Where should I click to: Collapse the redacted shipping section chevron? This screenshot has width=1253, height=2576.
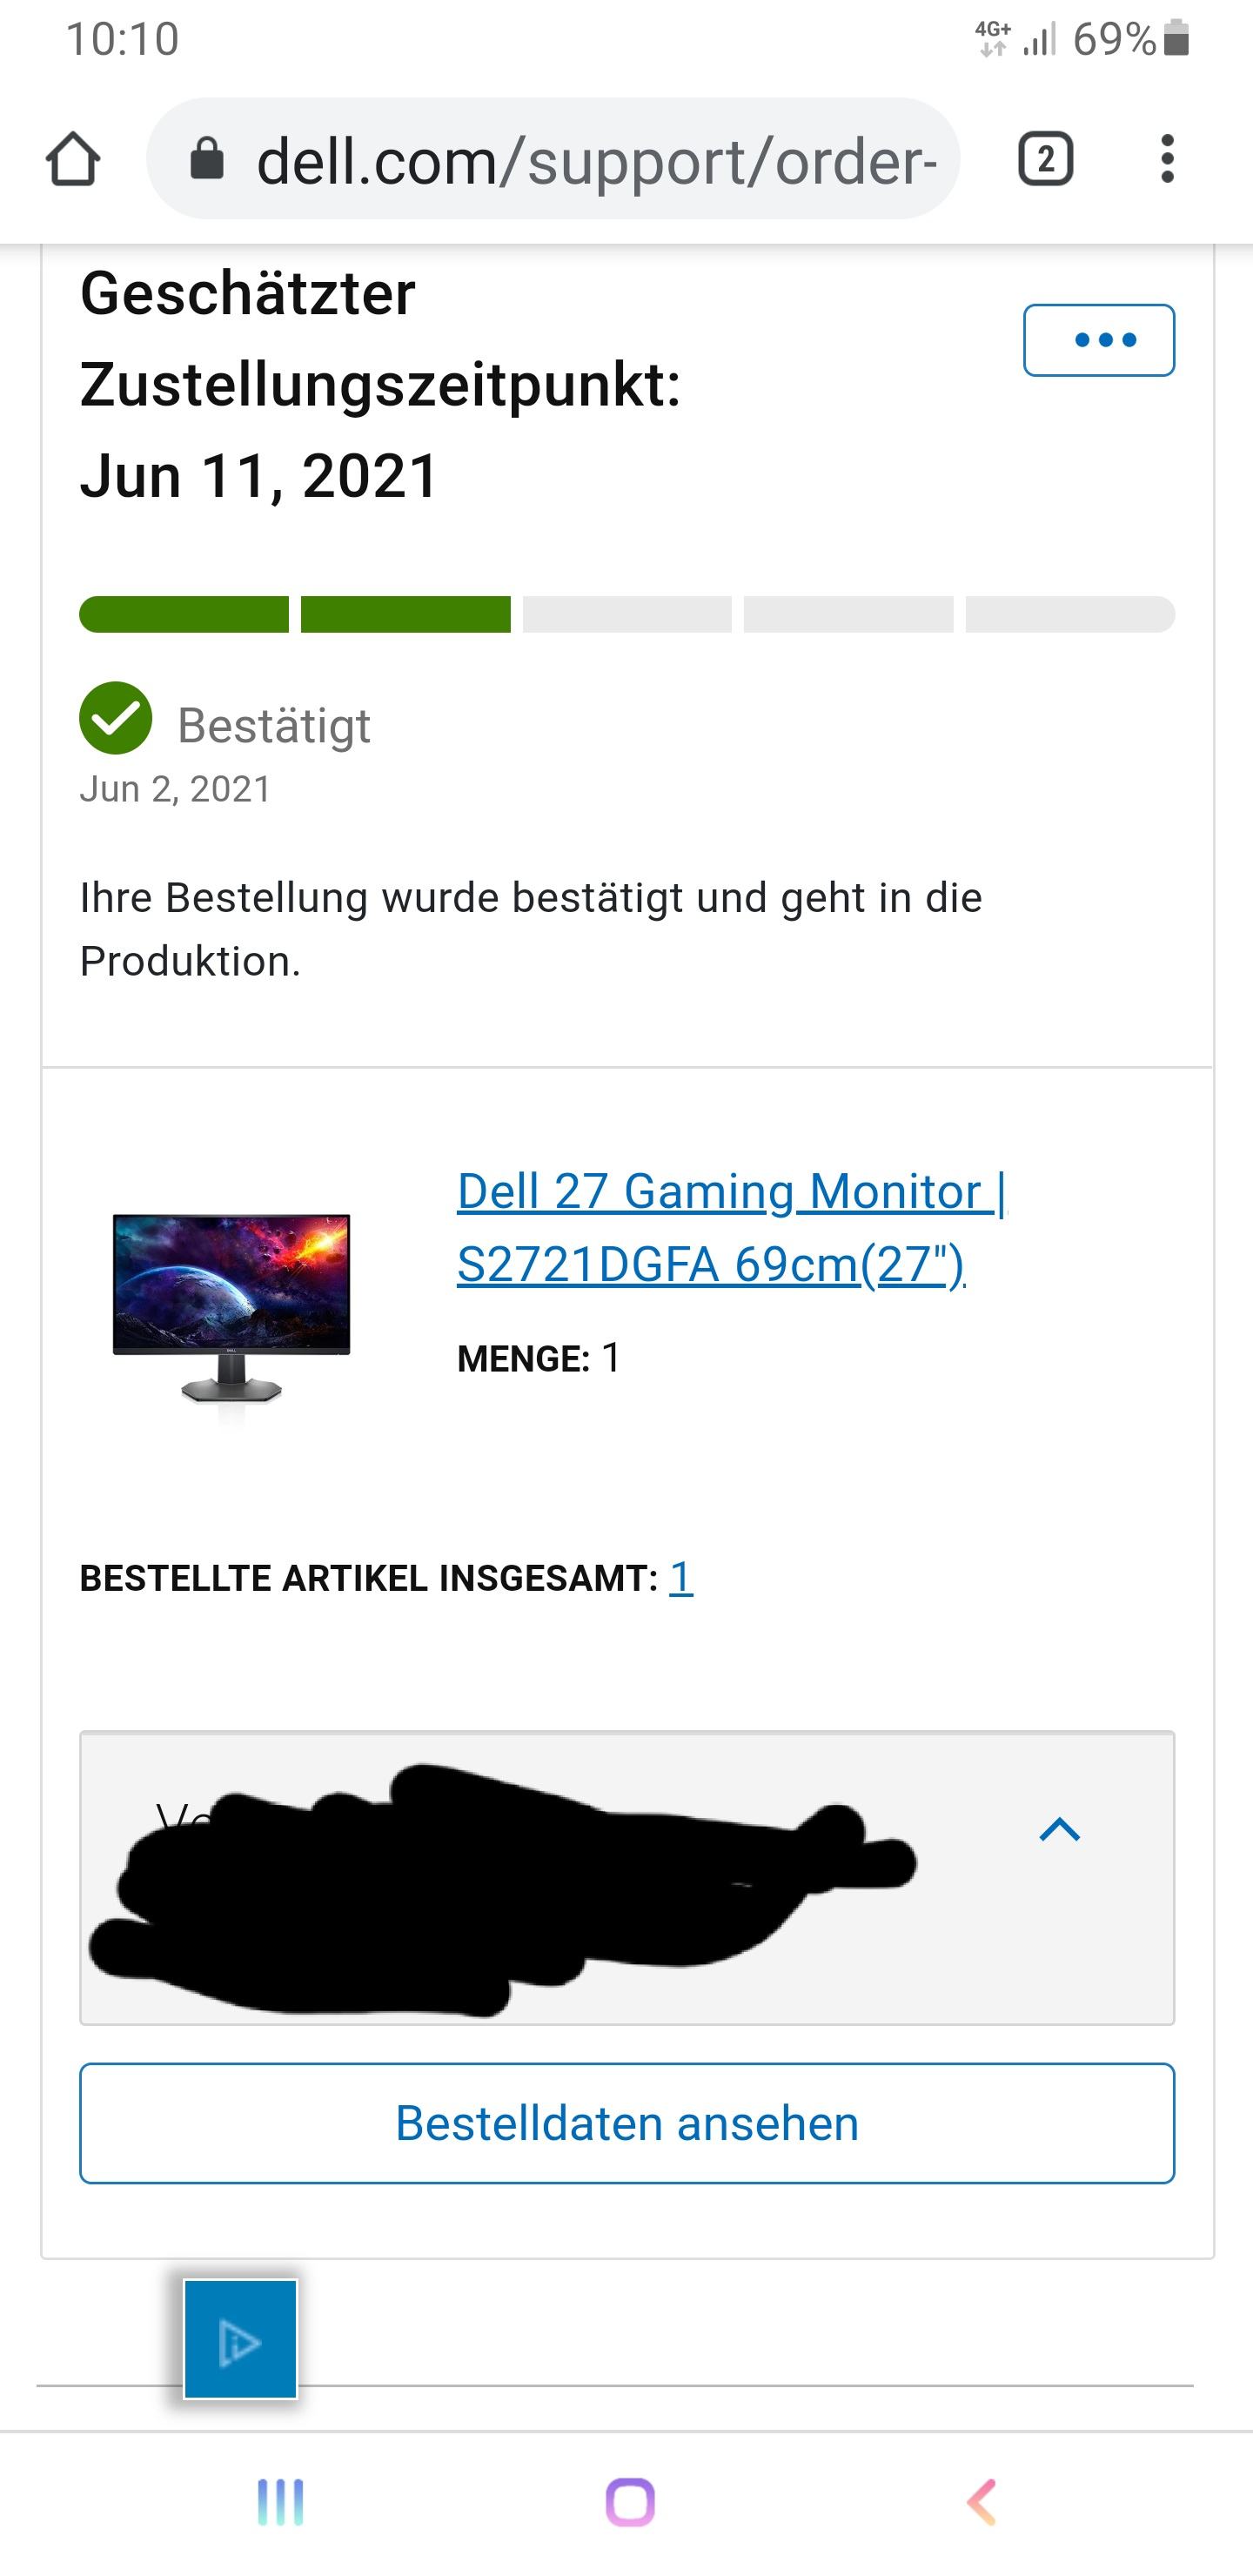(x=1059, y=1829)
